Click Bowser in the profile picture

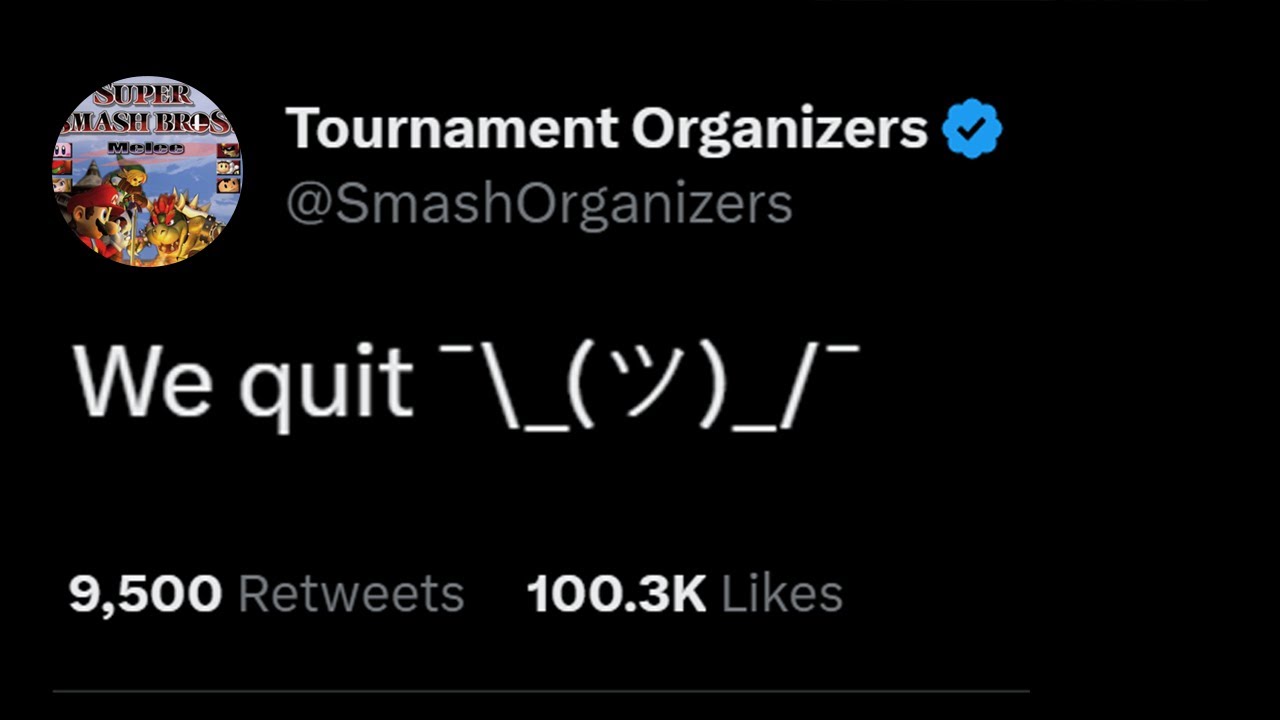(182, 230)
